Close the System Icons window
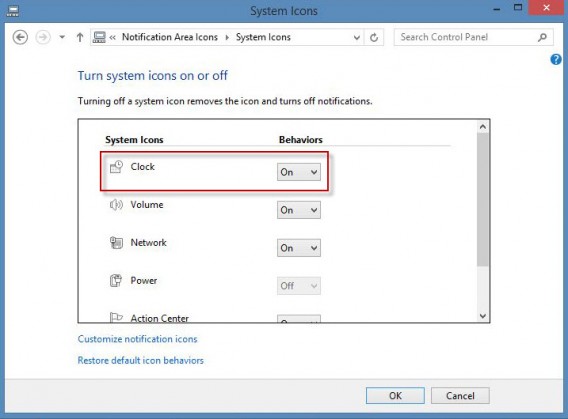This screenshot has height=419, width=568. pos(546,8)
